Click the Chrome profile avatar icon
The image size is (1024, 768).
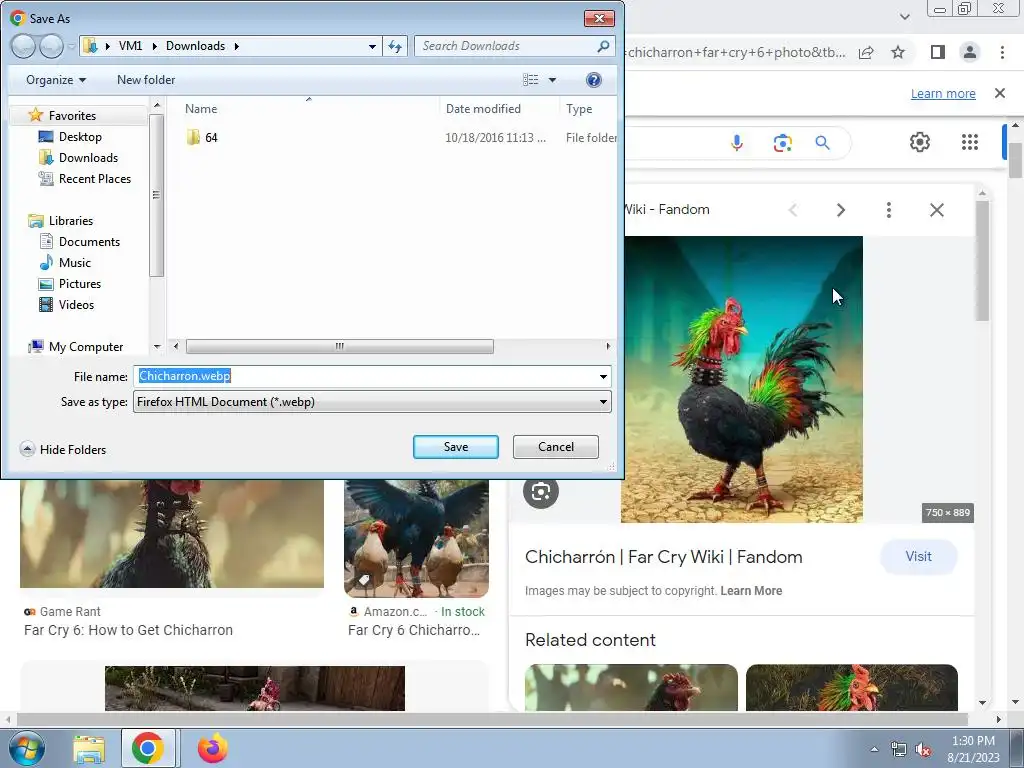pos(970,52)
